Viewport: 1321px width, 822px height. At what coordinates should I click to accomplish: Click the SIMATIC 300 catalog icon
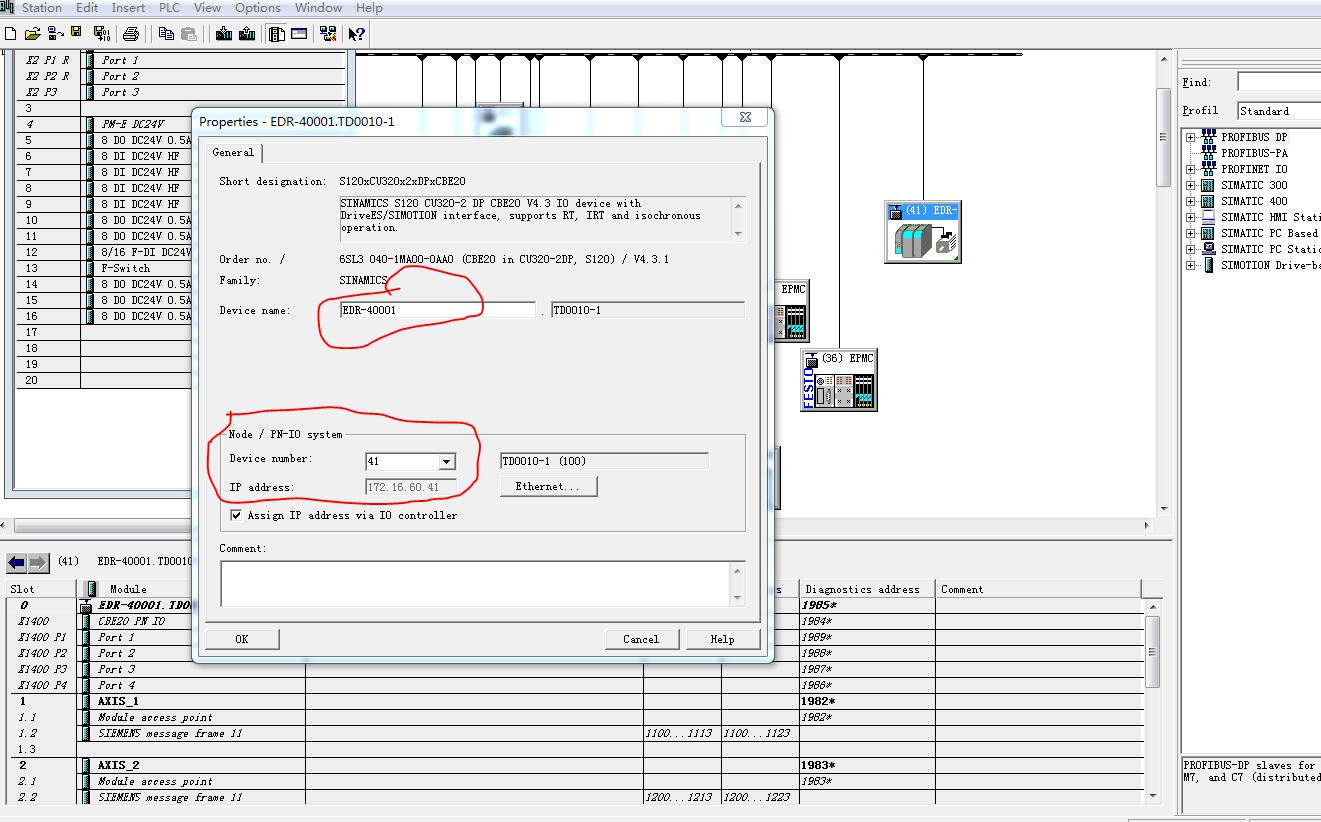pos(1208,185)
